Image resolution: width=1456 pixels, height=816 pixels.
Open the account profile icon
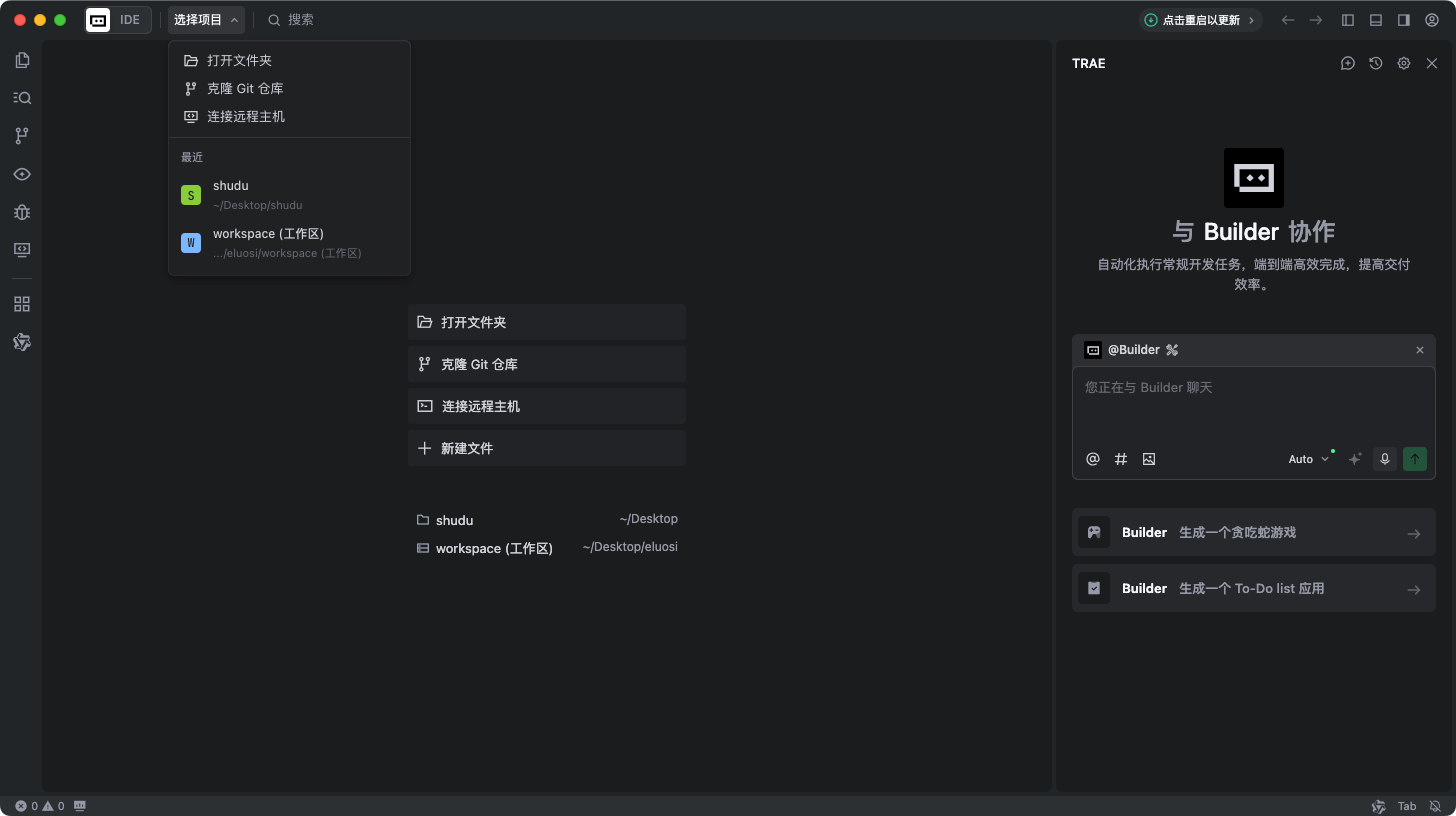pyautogui.click(x=1432, y=20)
